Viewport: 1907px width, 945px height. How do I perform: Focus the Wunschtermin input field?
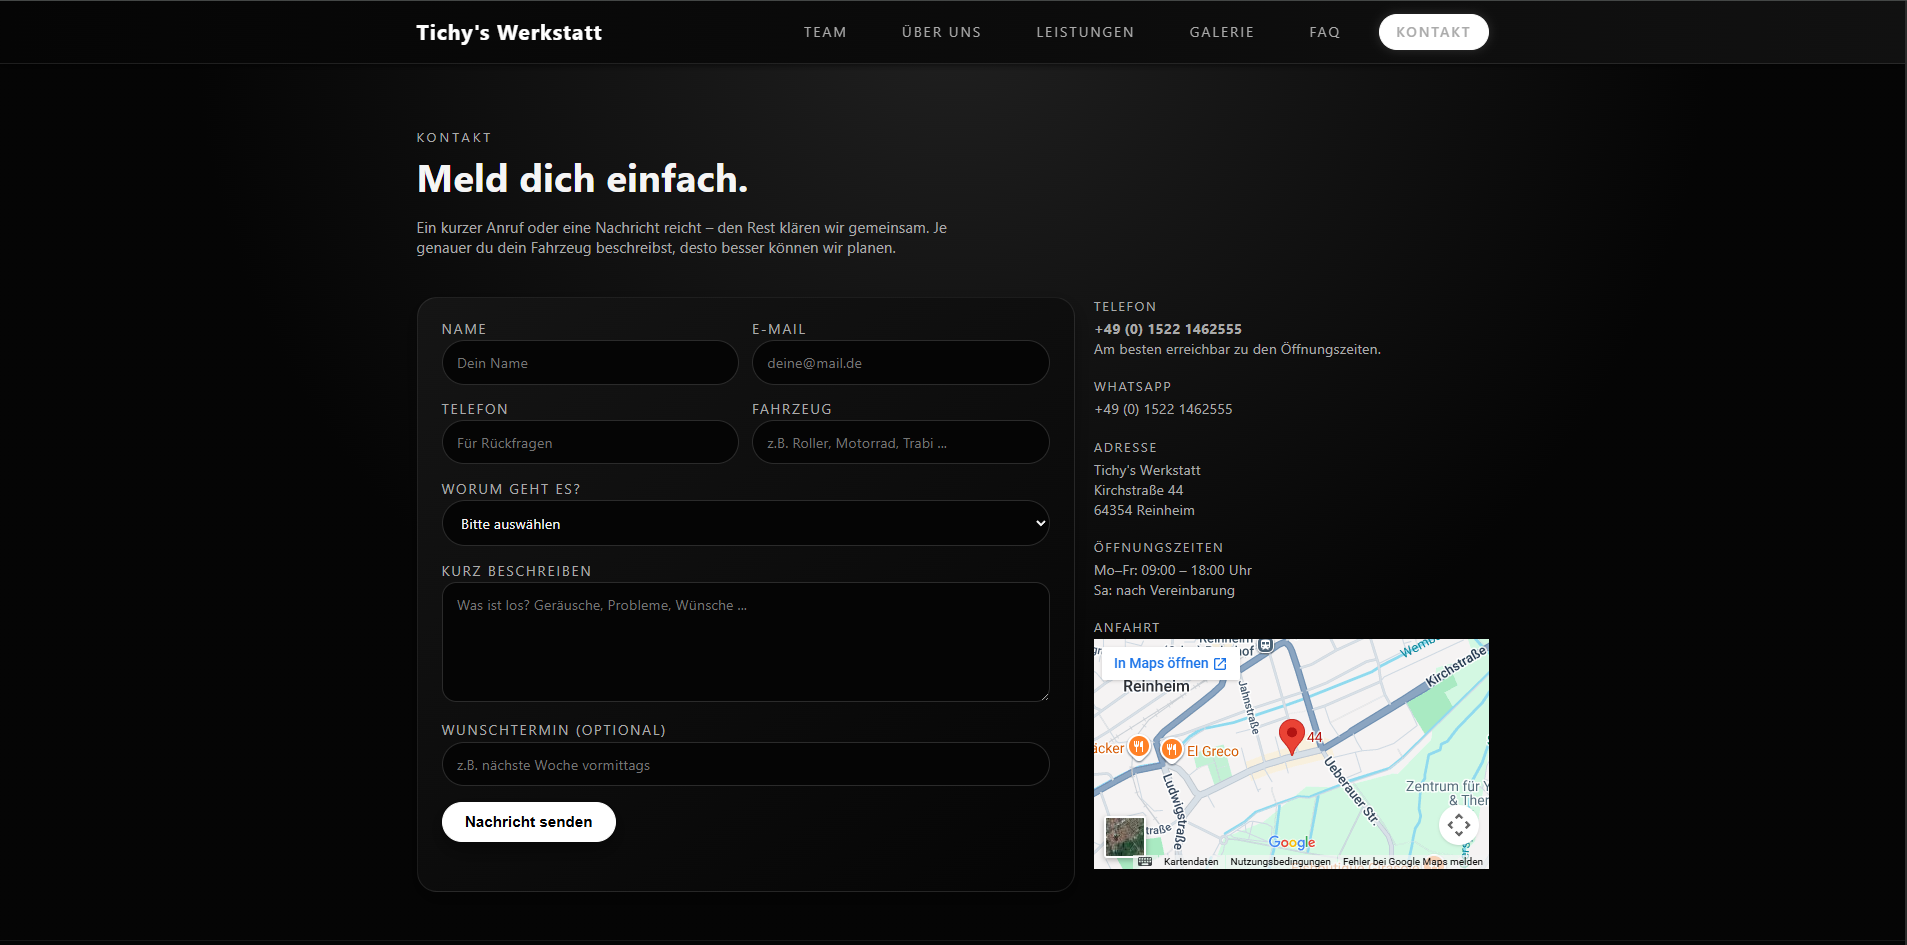[745, 765]
